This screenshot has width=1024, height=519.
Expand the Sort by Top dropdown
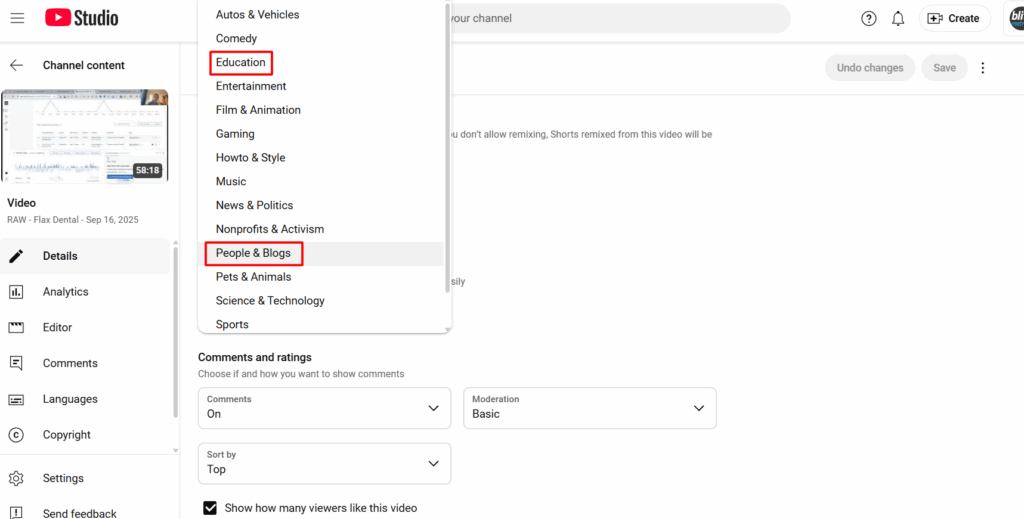tap(324, 463)
